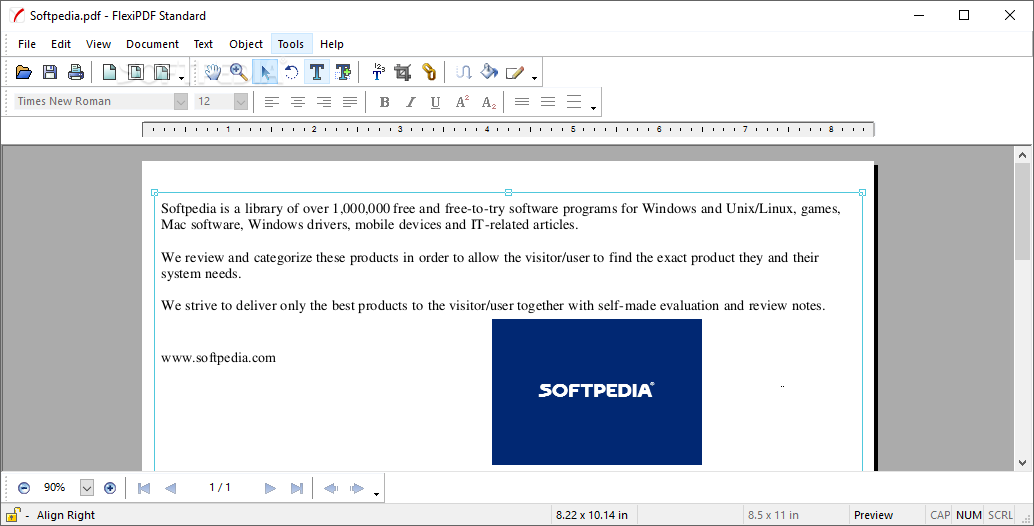Click the www.softpedia.com text
The height and width of the screenshot is (526, 1034).
(218, 358)
